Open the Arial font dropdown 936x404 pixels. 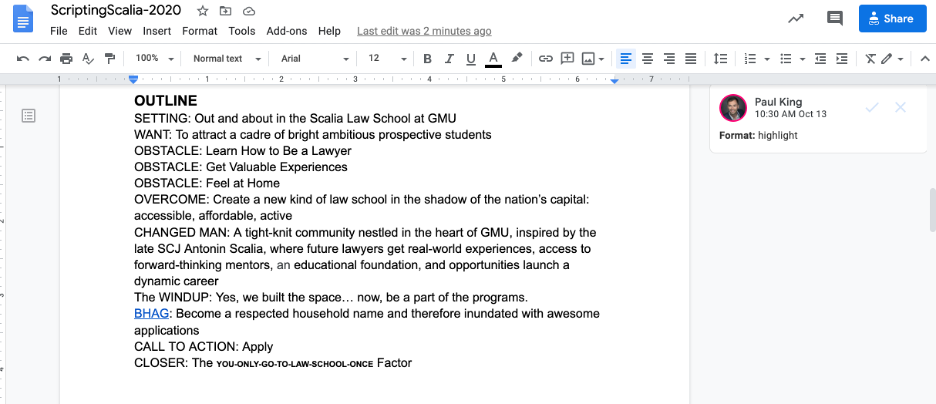(314, 58)
